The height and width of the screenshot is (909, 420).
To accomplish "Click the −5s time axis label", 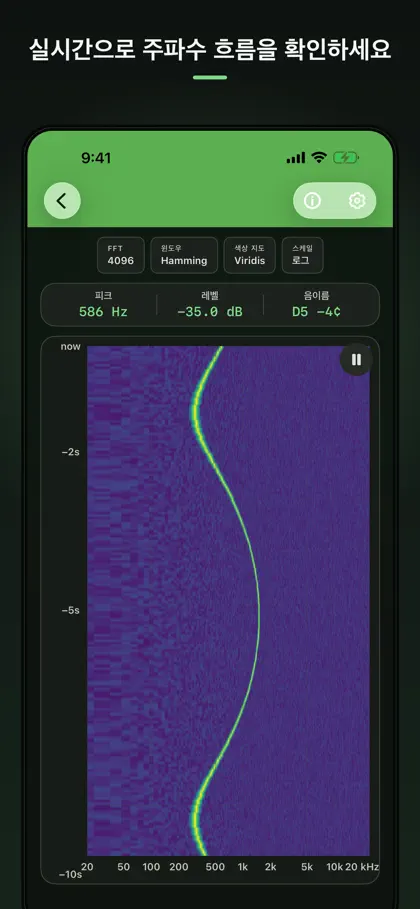I will (x=70, y=610).
